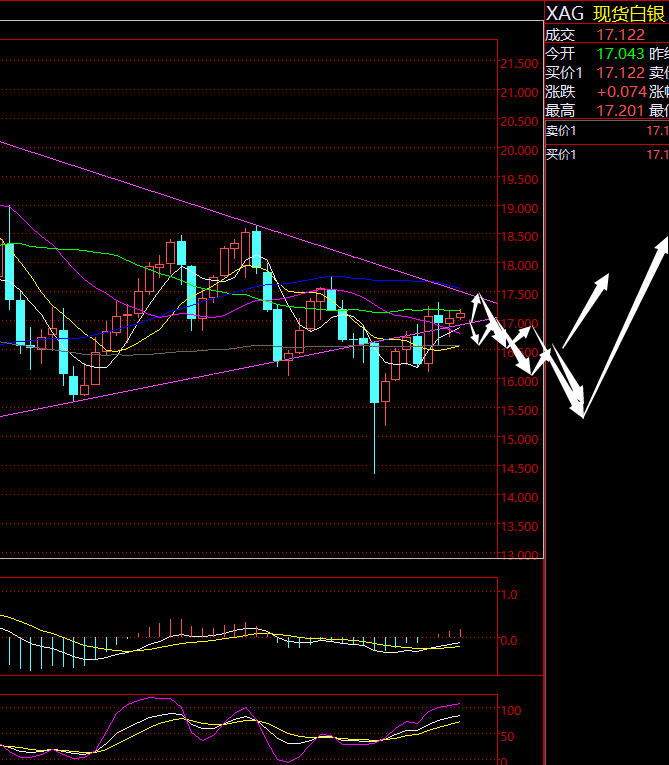The width and height of the screenshot is (669, 765).
Task: Click the XAG symbol code in header
Action: [565, 14]
